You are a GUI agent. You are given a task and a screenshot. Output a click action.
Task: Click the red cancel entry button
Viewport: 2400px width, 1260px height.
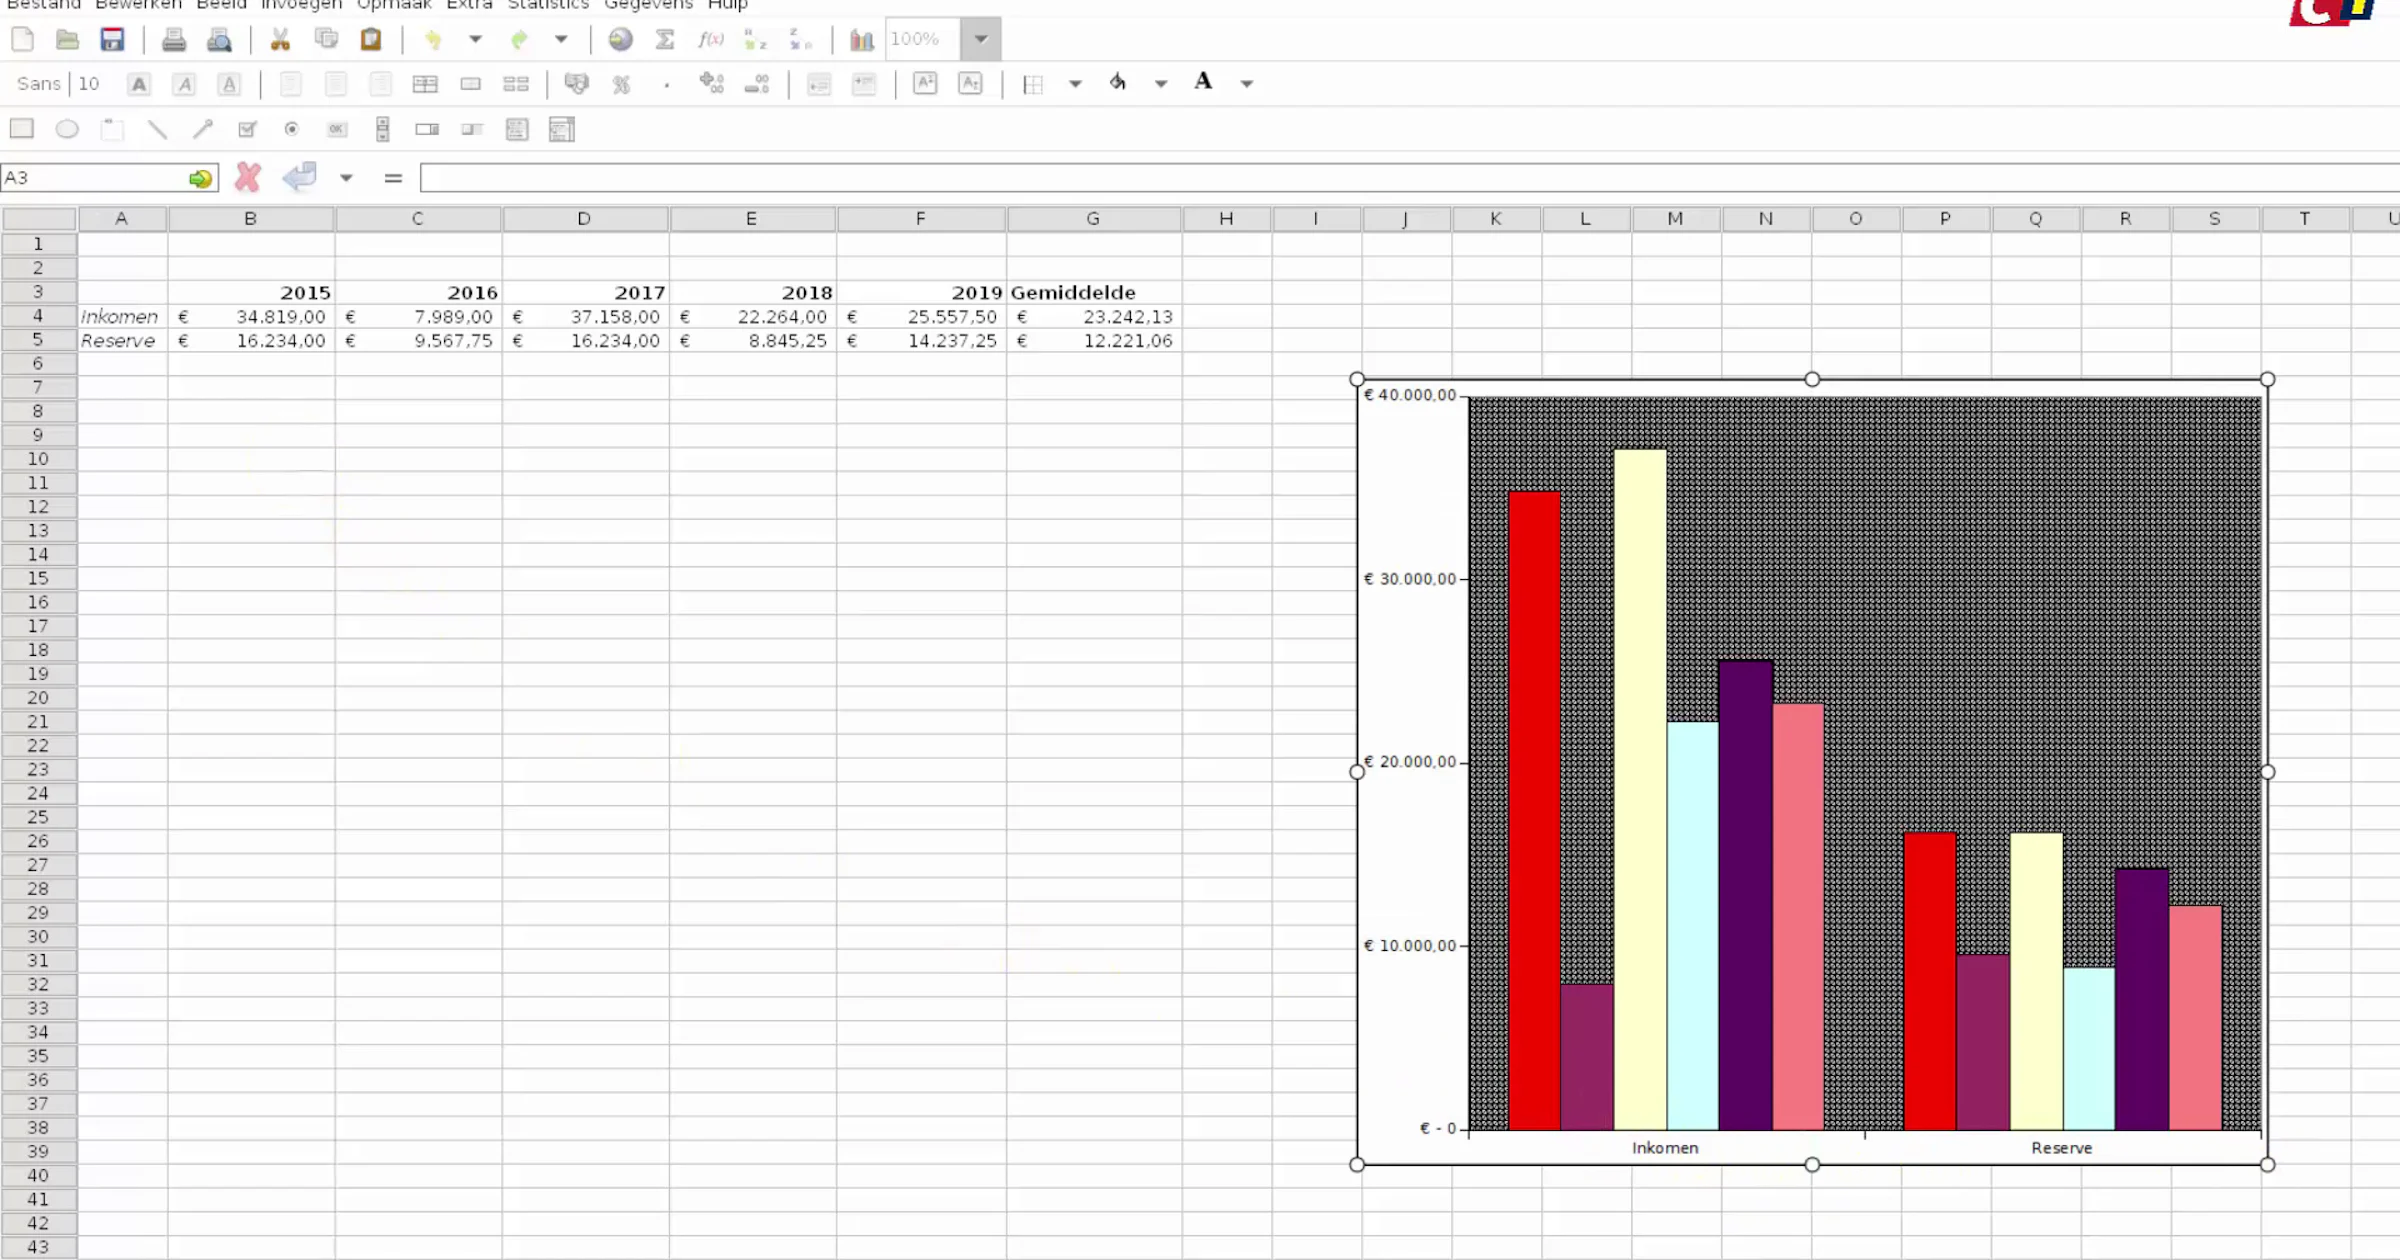pos(248,178)
